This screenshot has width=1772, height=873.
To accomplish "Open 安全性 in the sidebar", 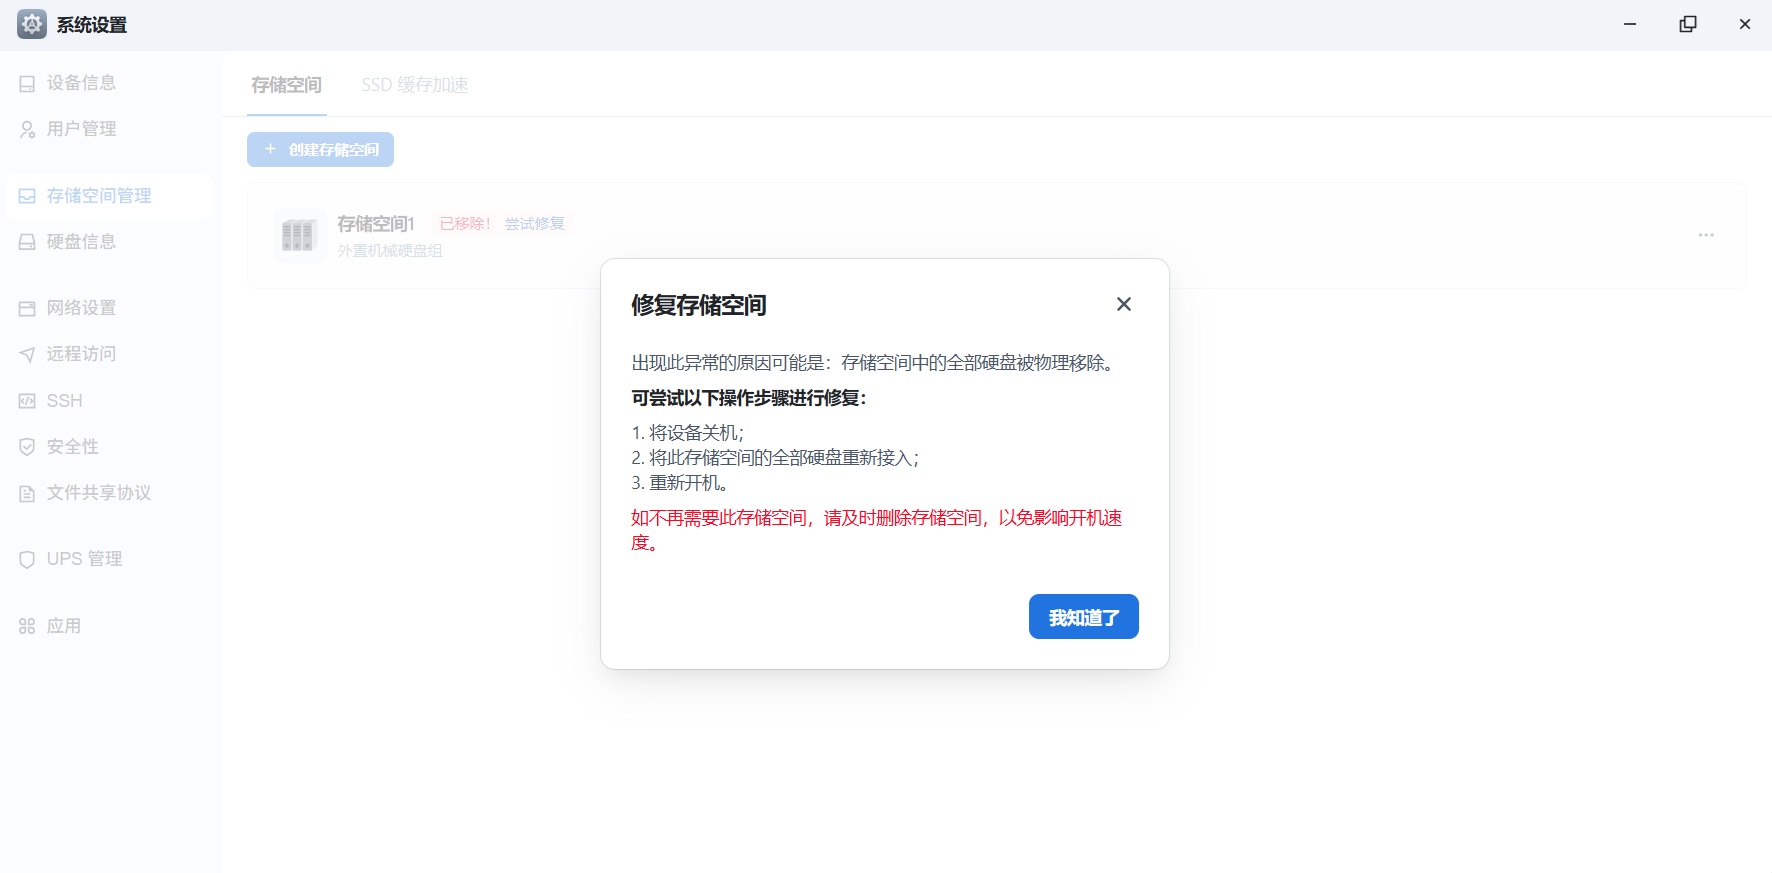I will (109, 447).
